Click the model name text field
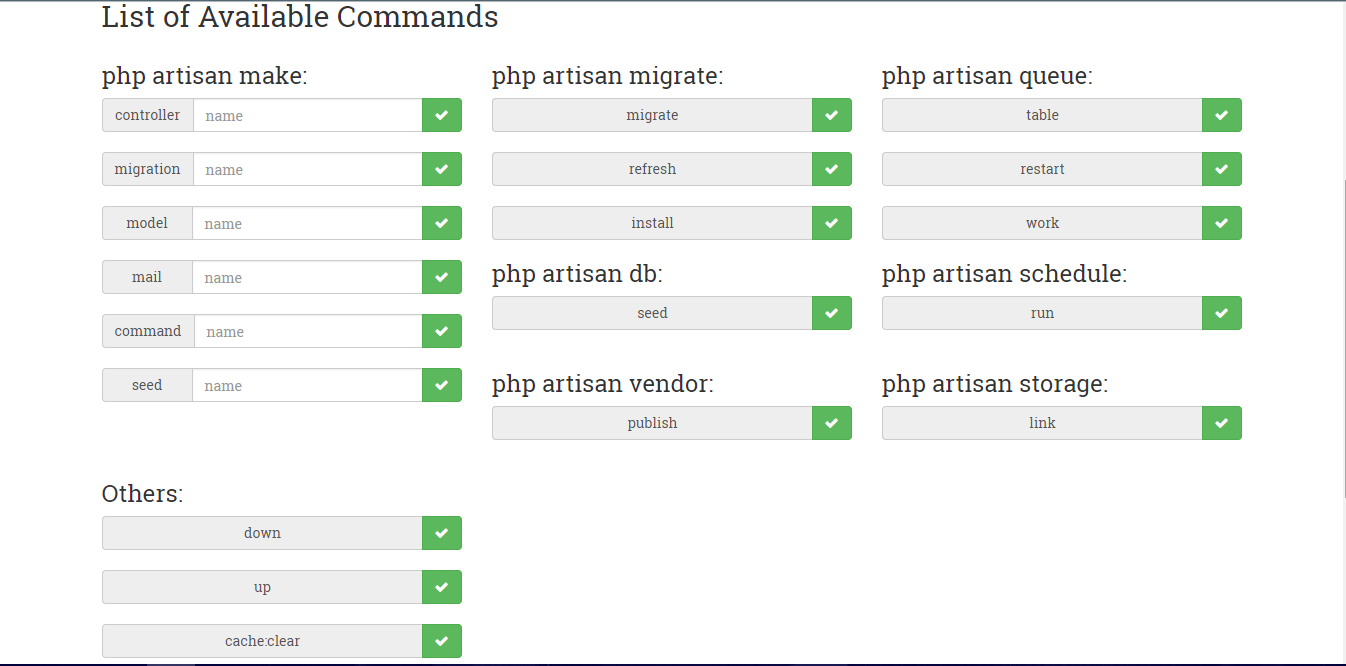Screen dimensions: 1346x666 [306, 223]
